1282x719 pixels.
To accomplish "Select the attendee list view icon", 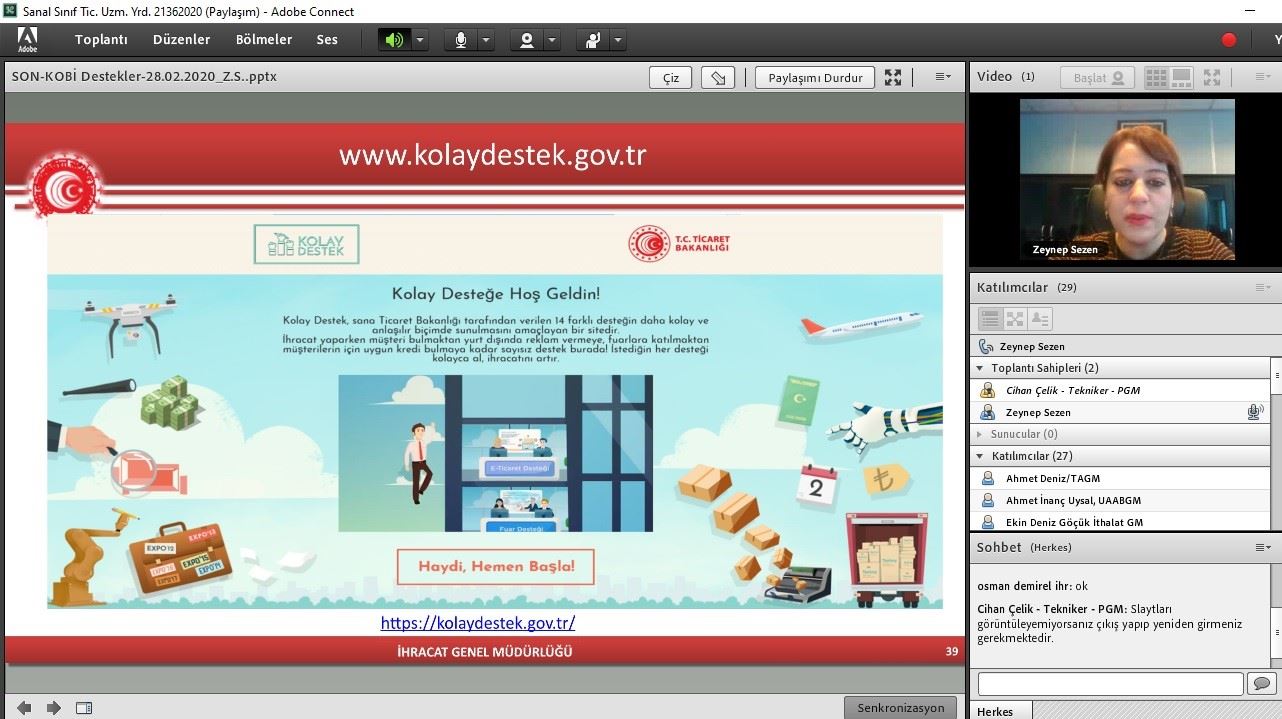I will pos(990,319).
